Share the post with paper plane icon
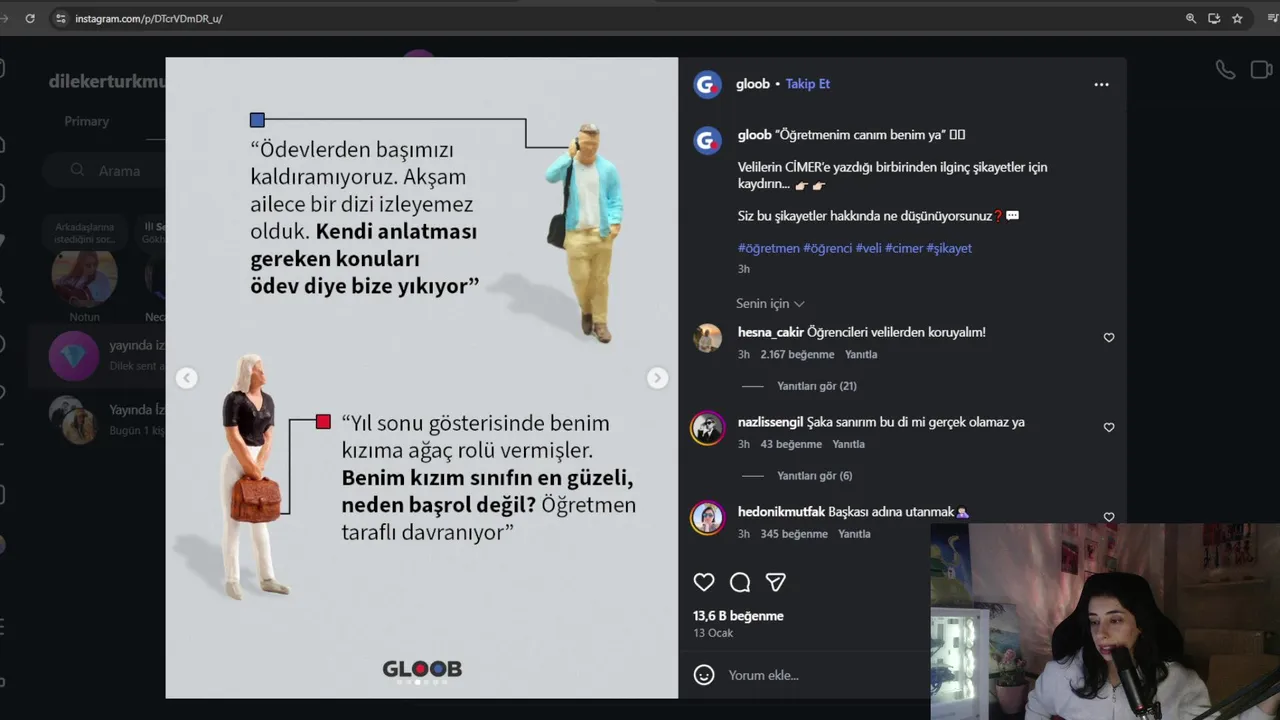Image resolution: width=1280 pixels, height=720 pixels. tap(776, 582)
